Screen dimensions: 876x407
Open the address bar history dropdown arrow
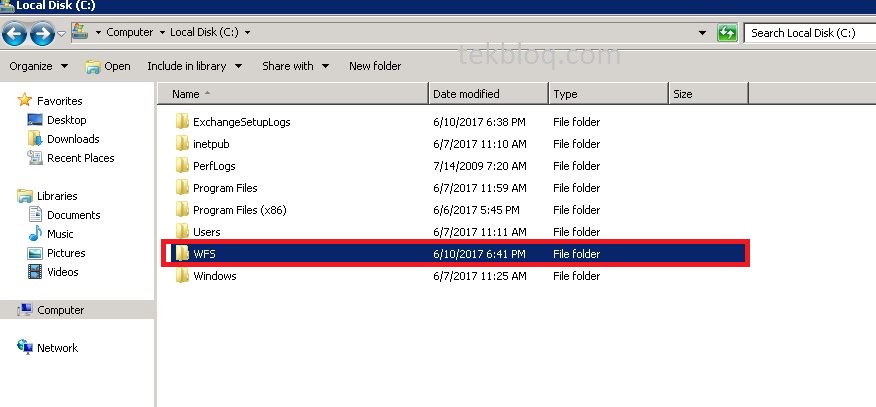pos(702,33)
